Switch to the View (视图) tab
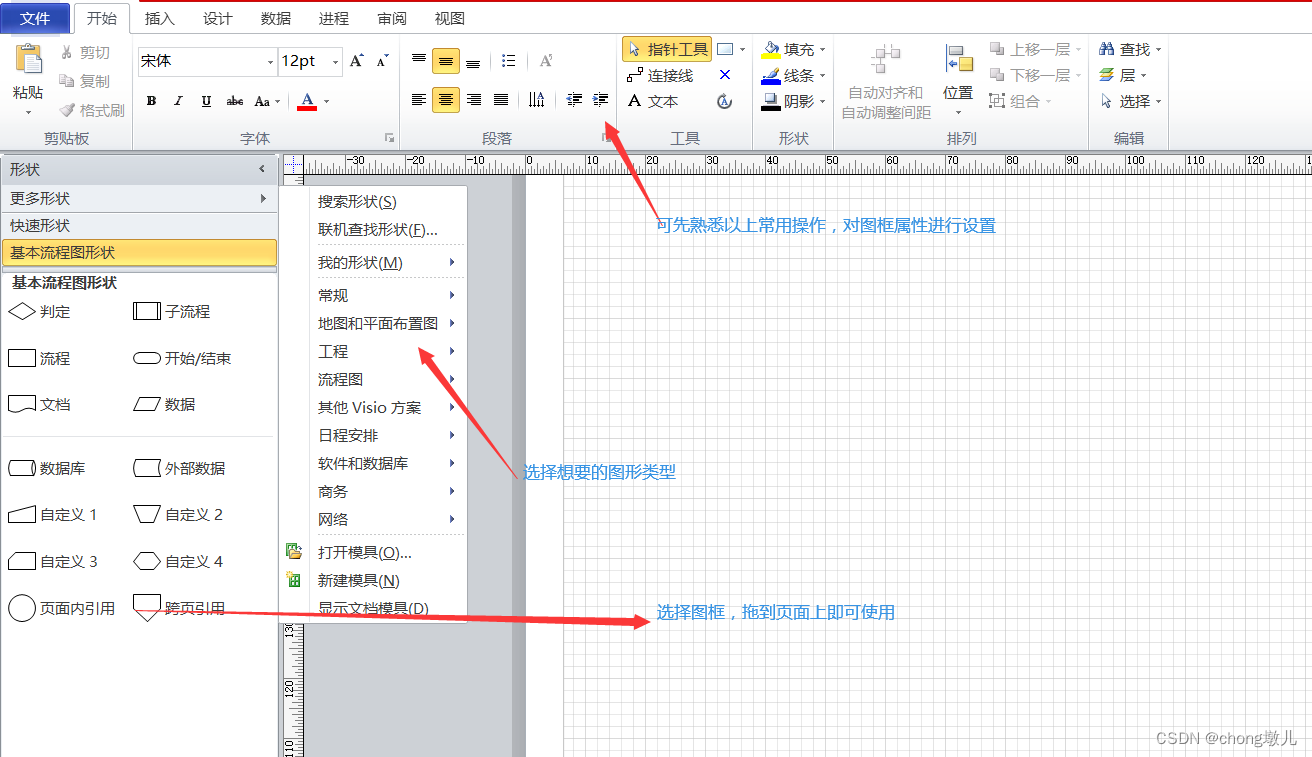1312x757 pixels. pyautogui.click(x=450, y=18)
